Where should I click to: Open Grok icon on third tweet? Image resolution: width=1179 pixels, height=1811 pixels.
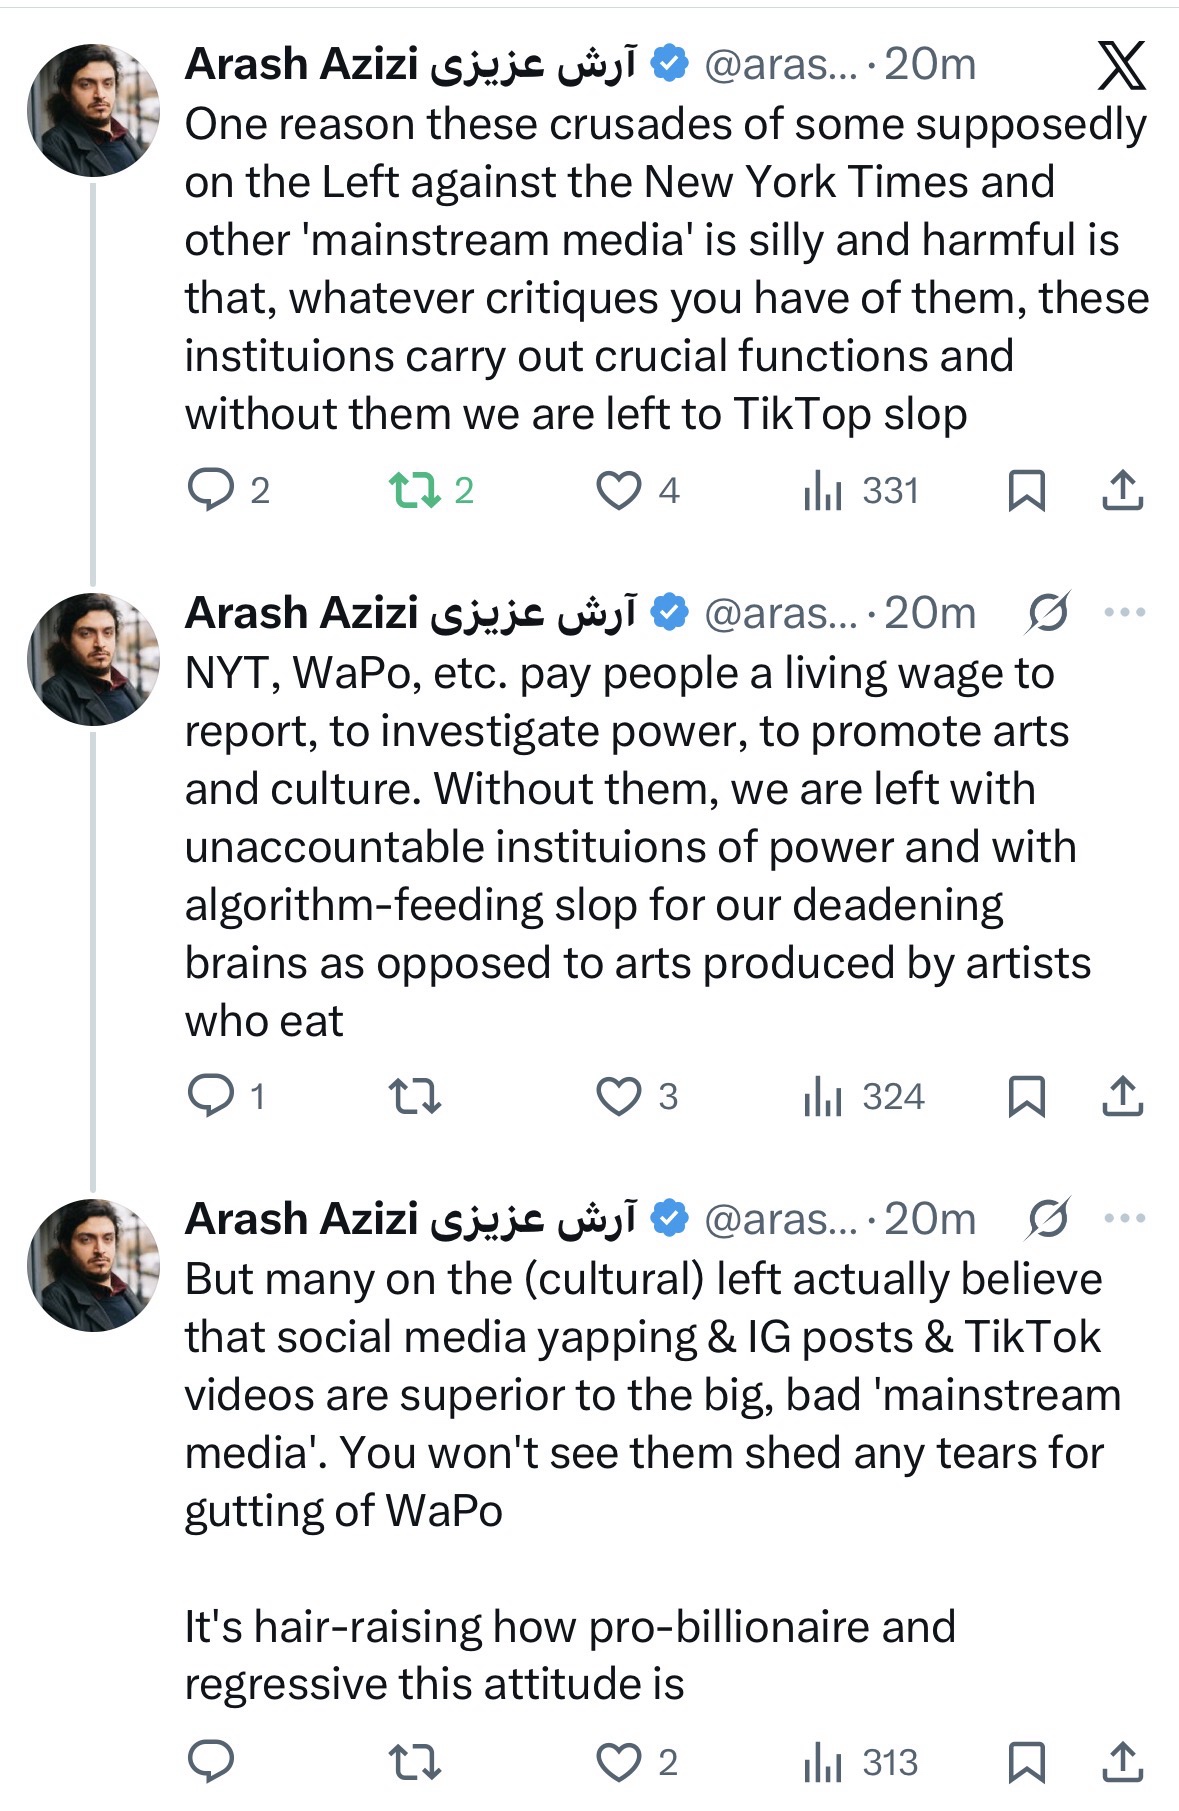click(1047, 1218)
